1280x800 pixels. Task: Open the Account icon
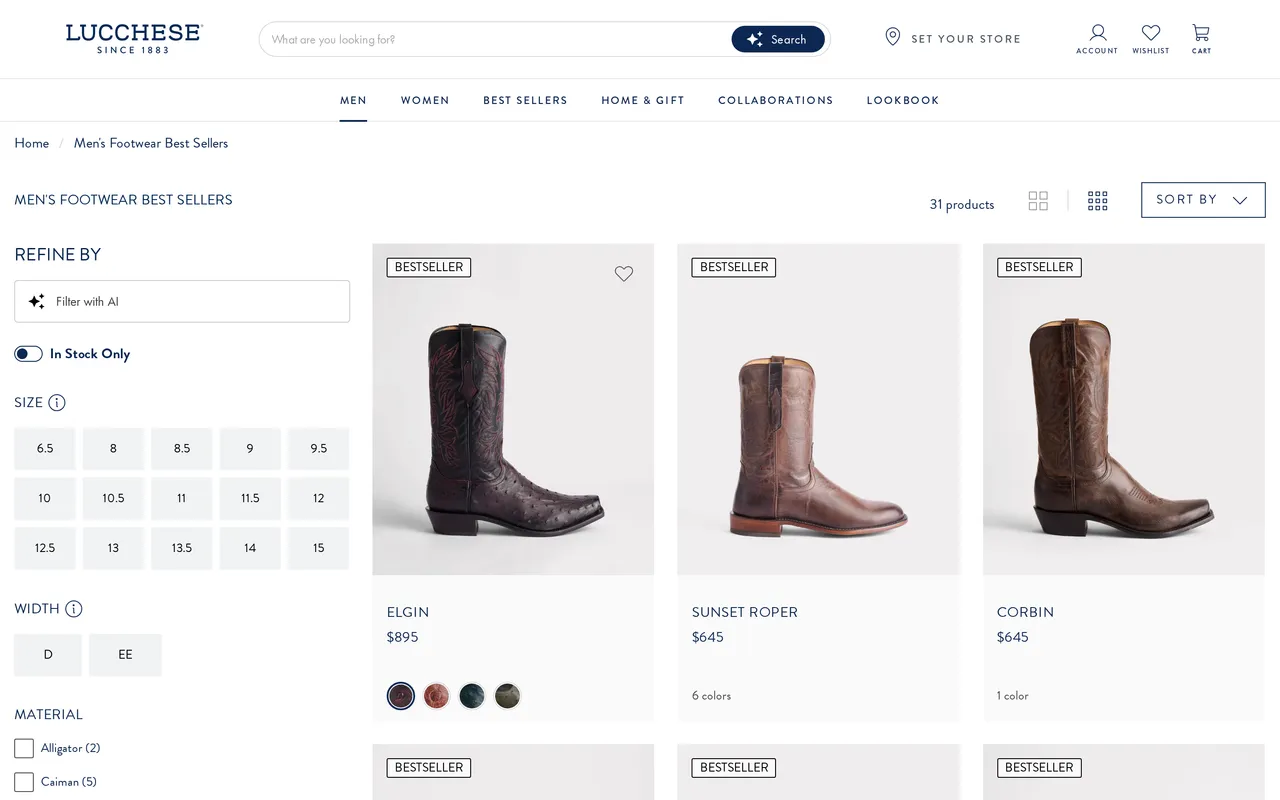pos(1097,39)
